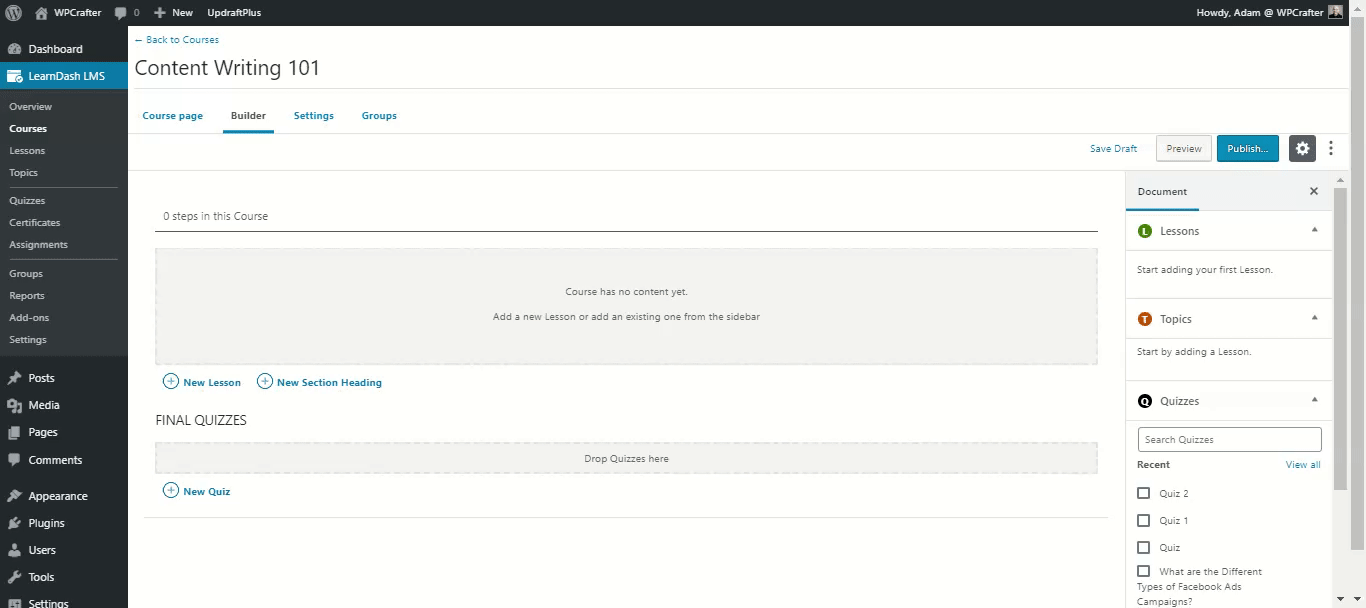Open the WordPress logo menu
Image resolution: width=1366 pixels, height=608 pixels.
(14, 13)
